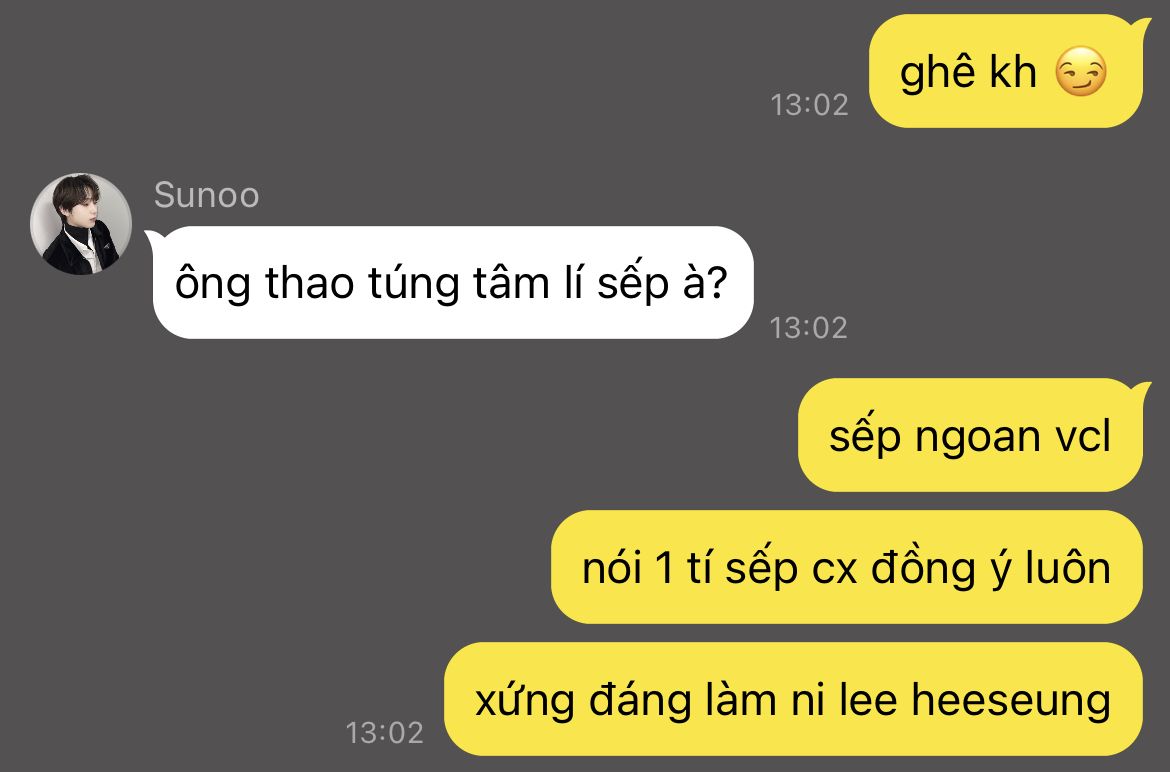Select the 'nói 1 tí sếp cx' bubble
Screen dimensions: 1170x772
[x=846, y=567]
